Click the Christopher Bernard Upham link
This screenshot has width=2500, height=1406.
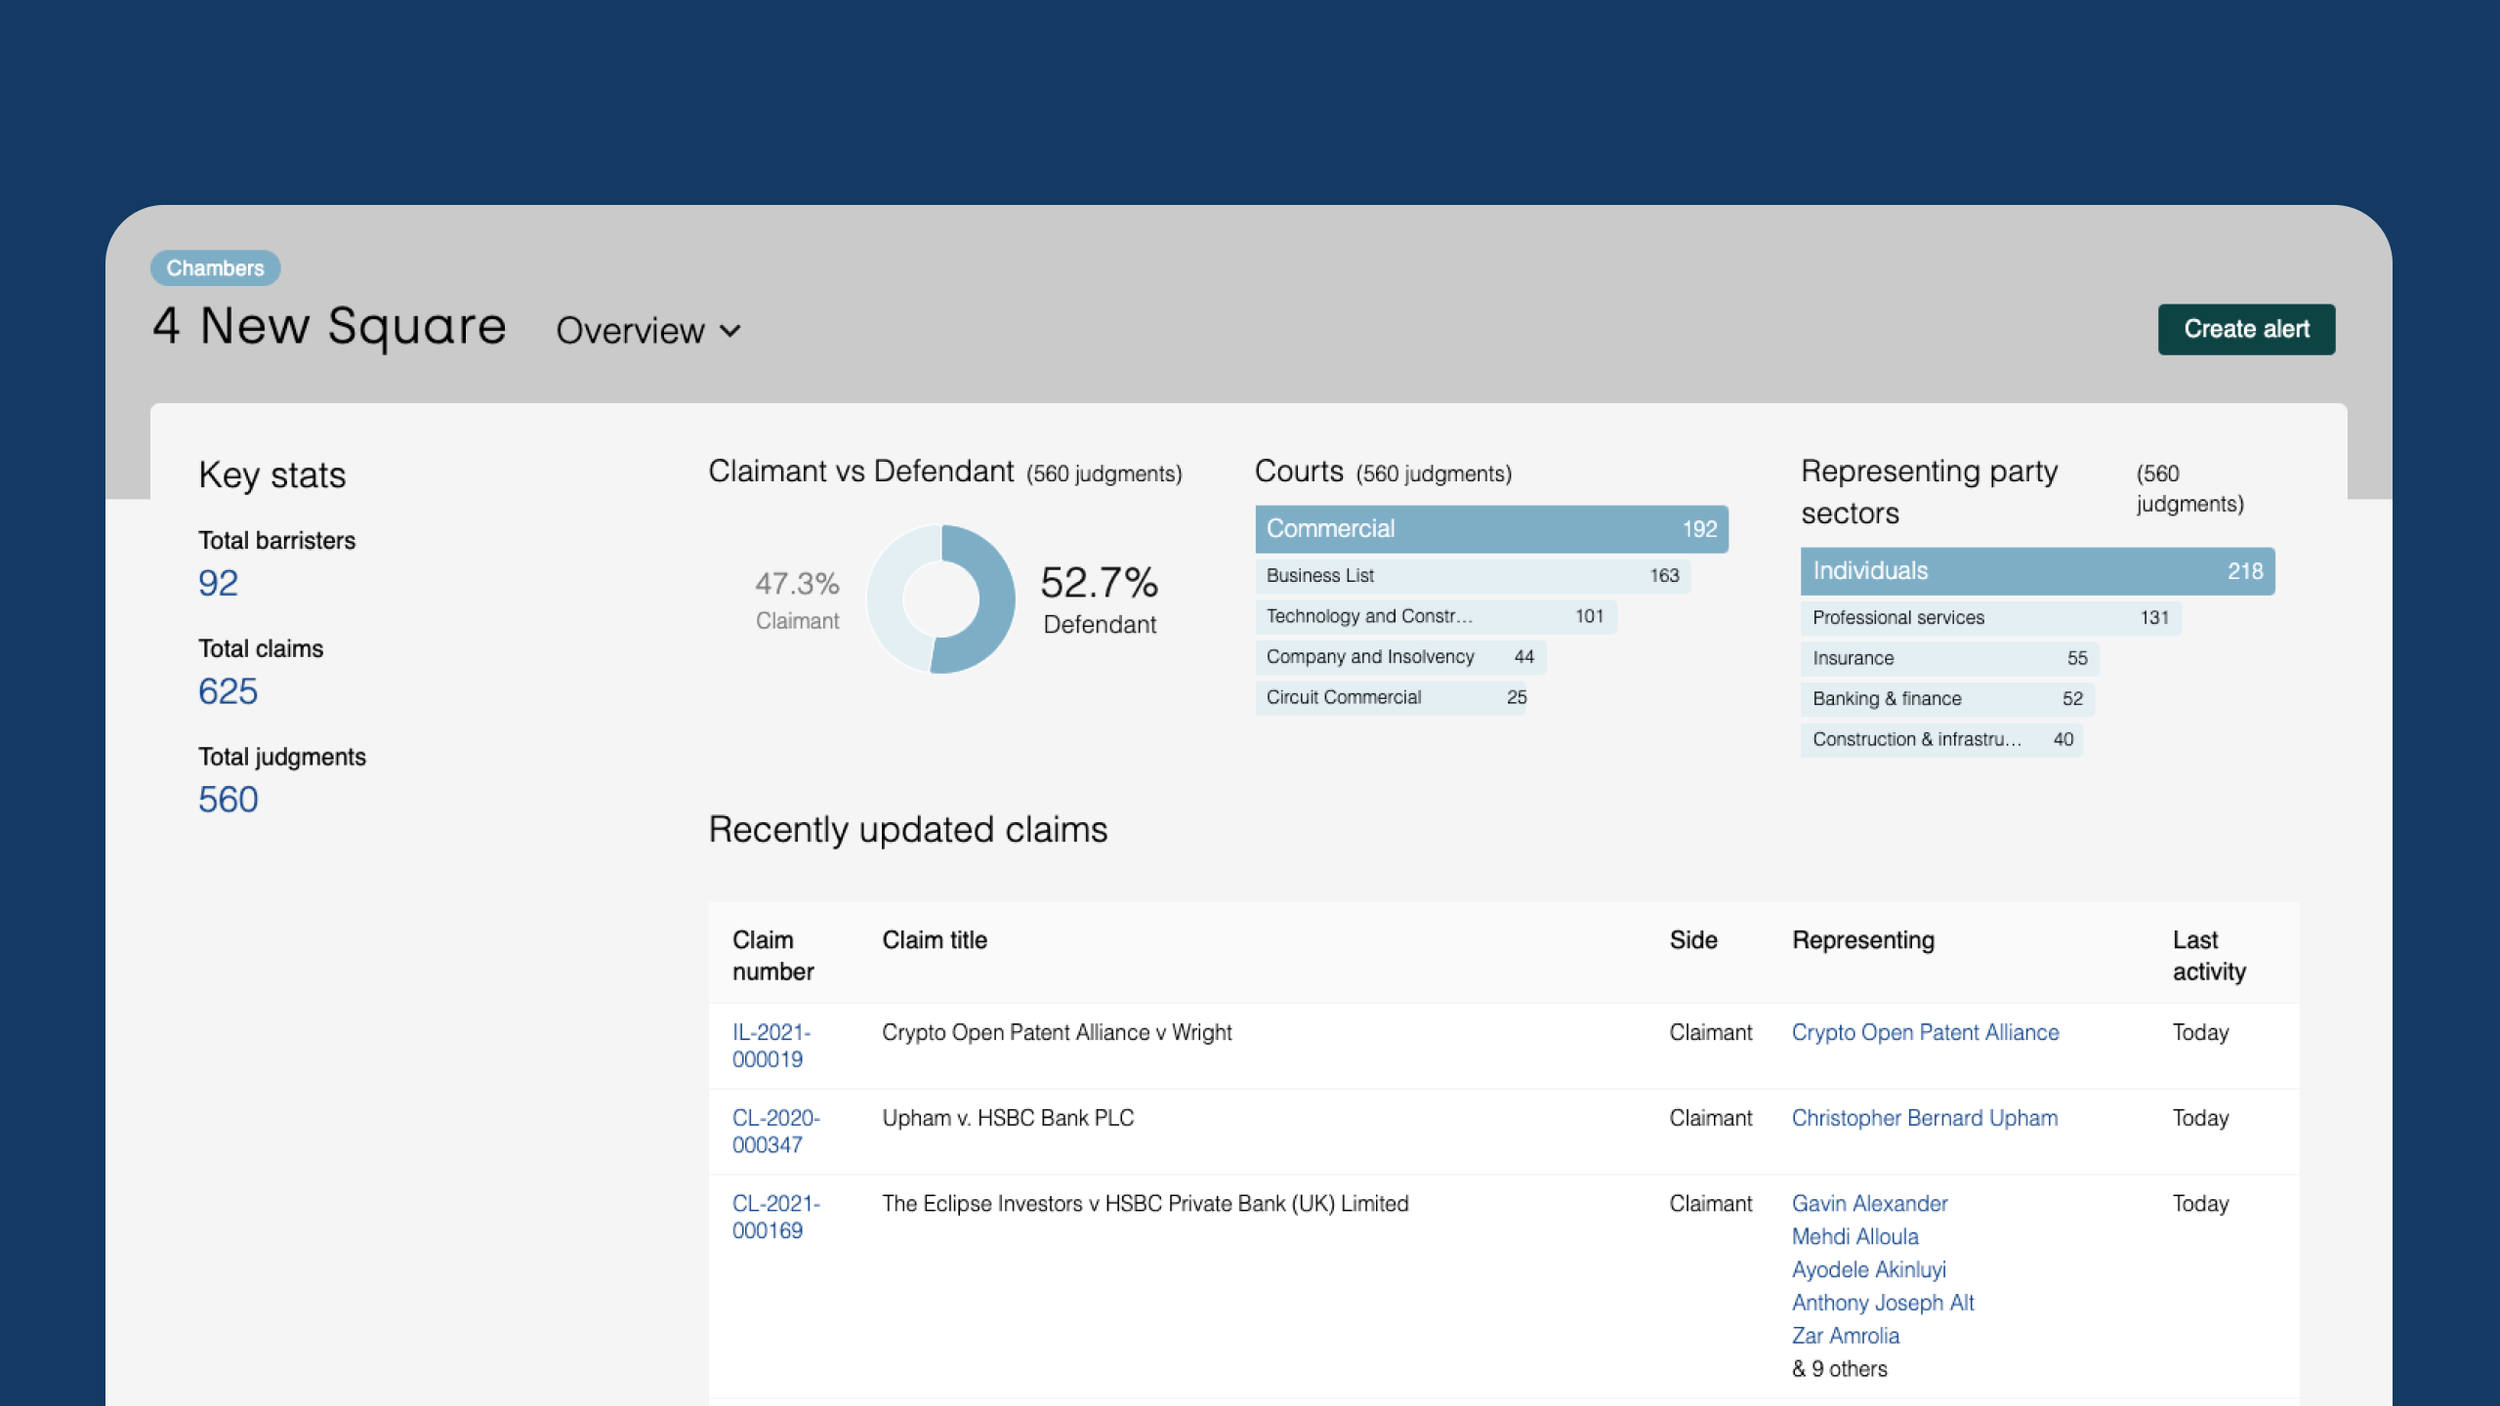[x=1923, y=1118]
